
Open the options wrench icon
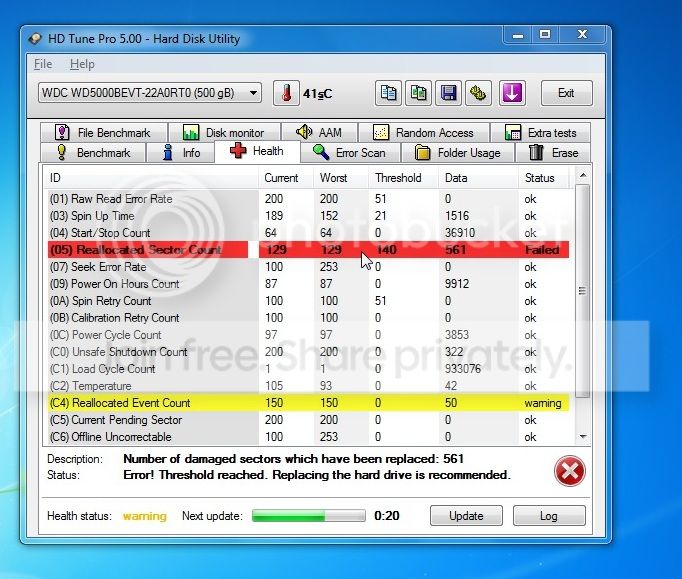[479, 93]
